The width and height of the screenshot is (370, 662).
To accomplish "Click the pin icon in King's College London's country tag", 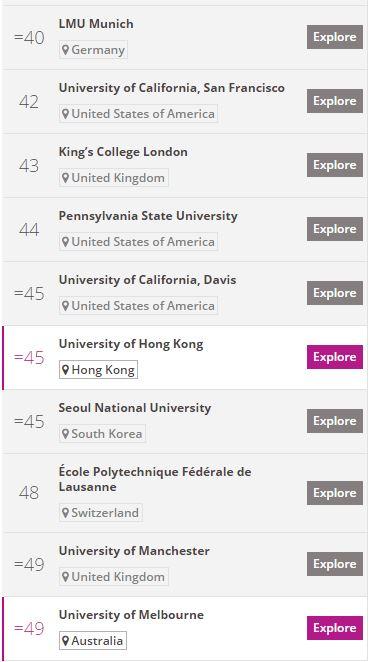I will [65, 178].
